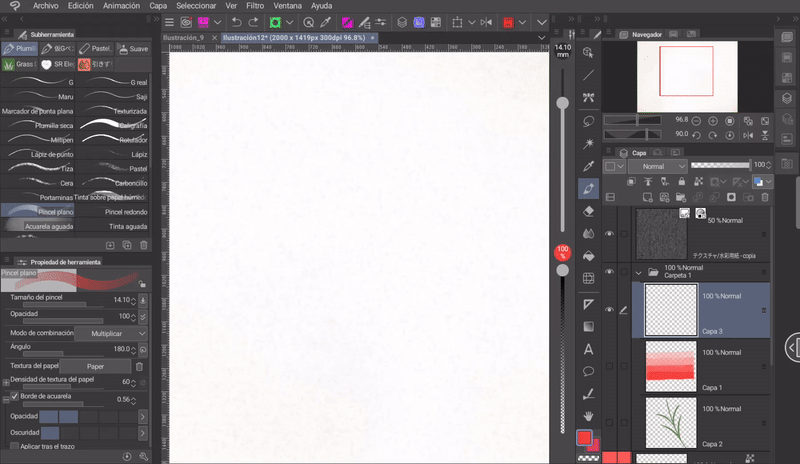This screenshot has height=464, width=800.
Task: Select the Eyedropper tool
Action: [589, 165]
